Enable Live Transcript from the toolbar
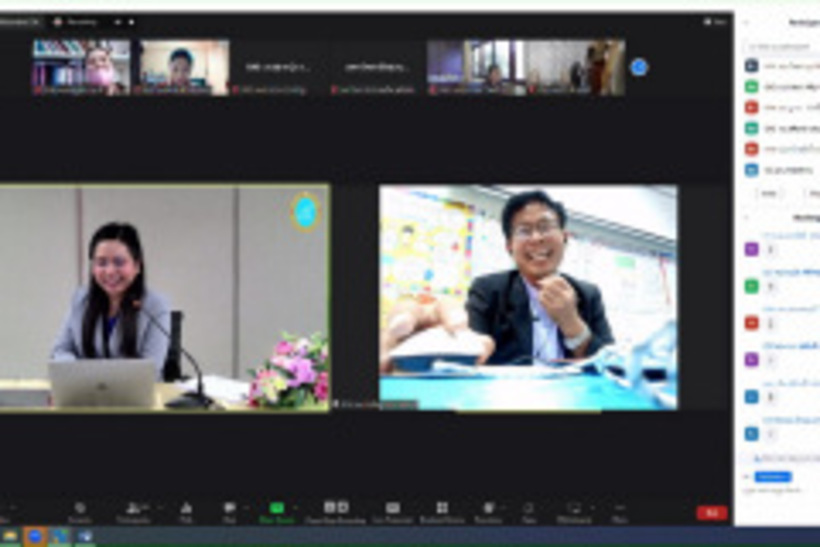The height and width of the screenshot is (547, 820). (393, 512)
